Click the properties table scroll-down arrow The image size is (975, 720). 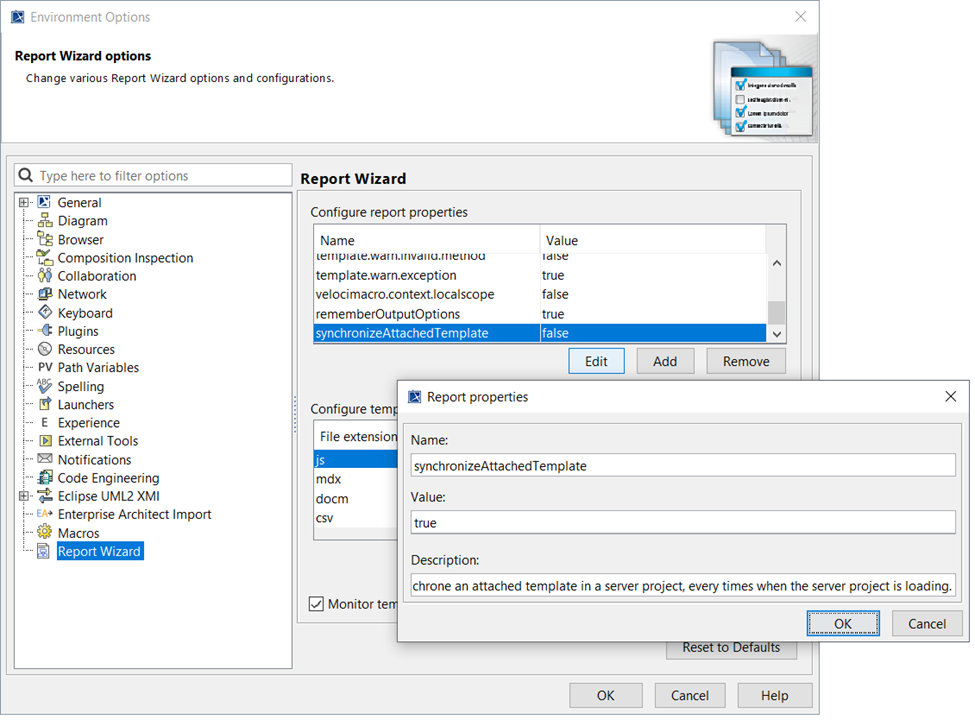(777, 334)
